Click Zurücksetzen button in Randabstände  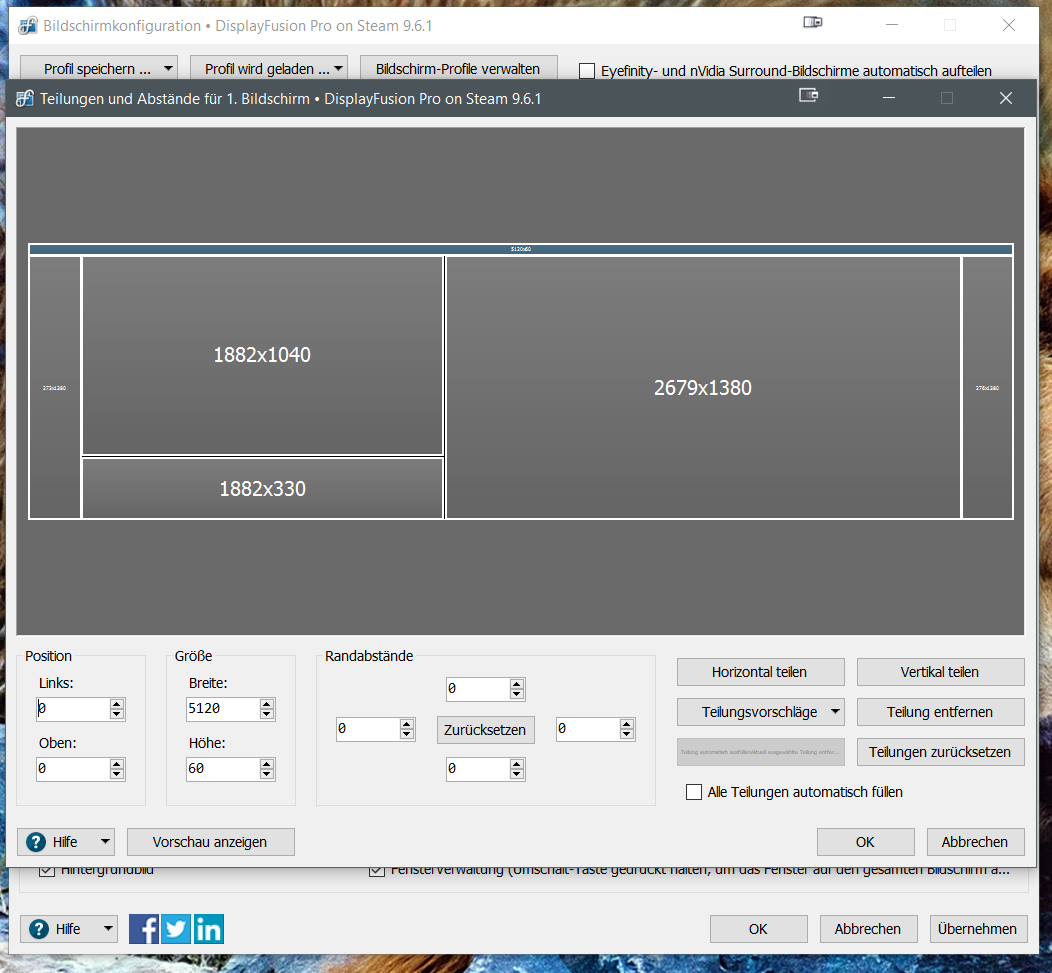(485, 729)
